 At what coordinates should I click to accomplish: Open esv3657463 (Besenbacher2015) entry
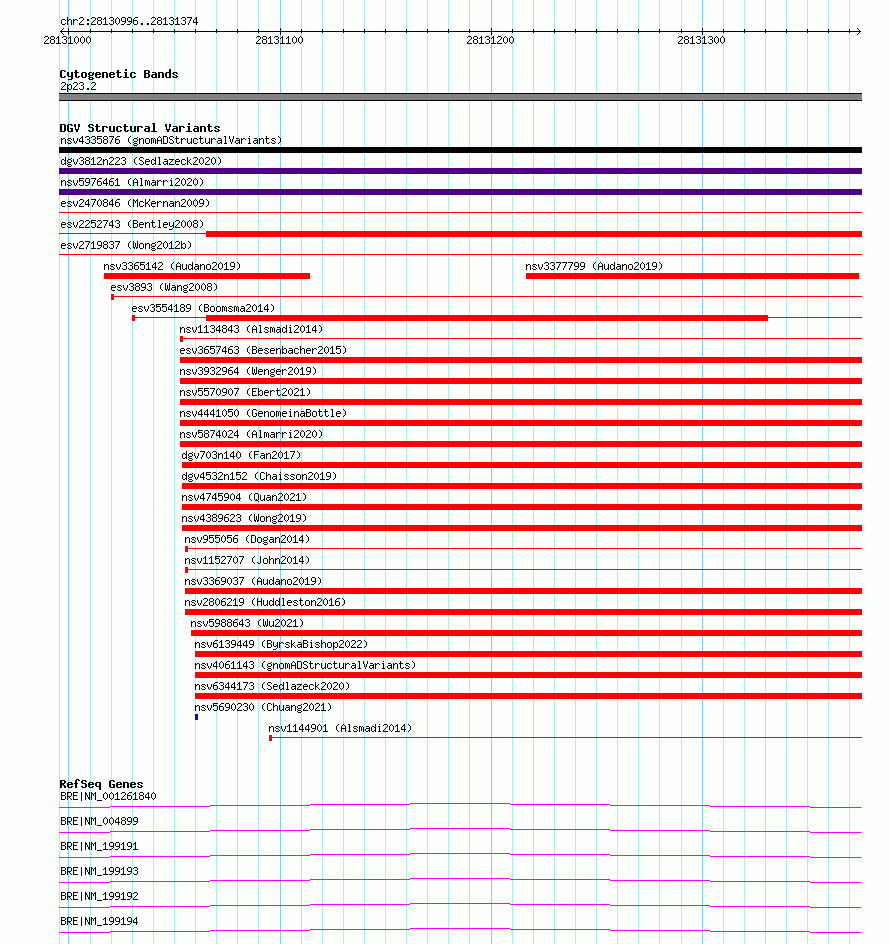pos(263,350)
